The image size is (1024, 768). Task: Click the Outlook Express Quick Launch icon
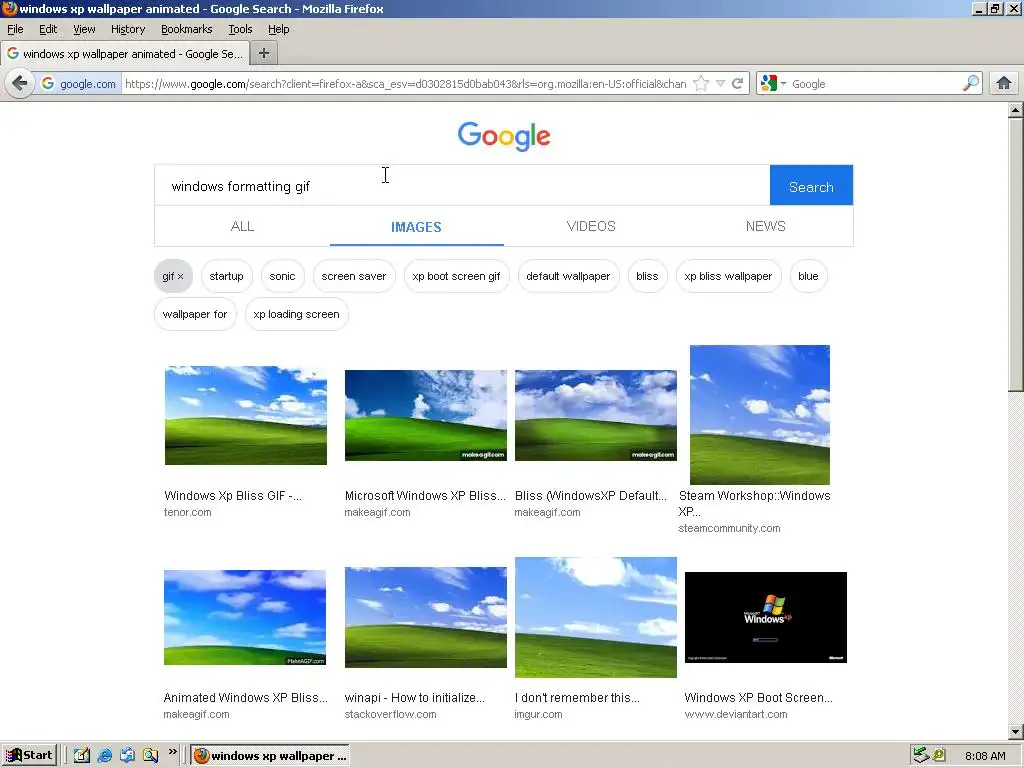(127, 756)
